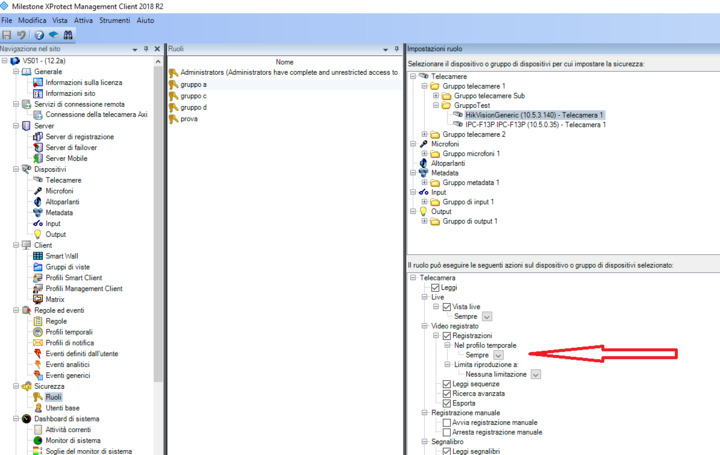
Task: Select the gruppo c role
Action: (x=193, y=96)
